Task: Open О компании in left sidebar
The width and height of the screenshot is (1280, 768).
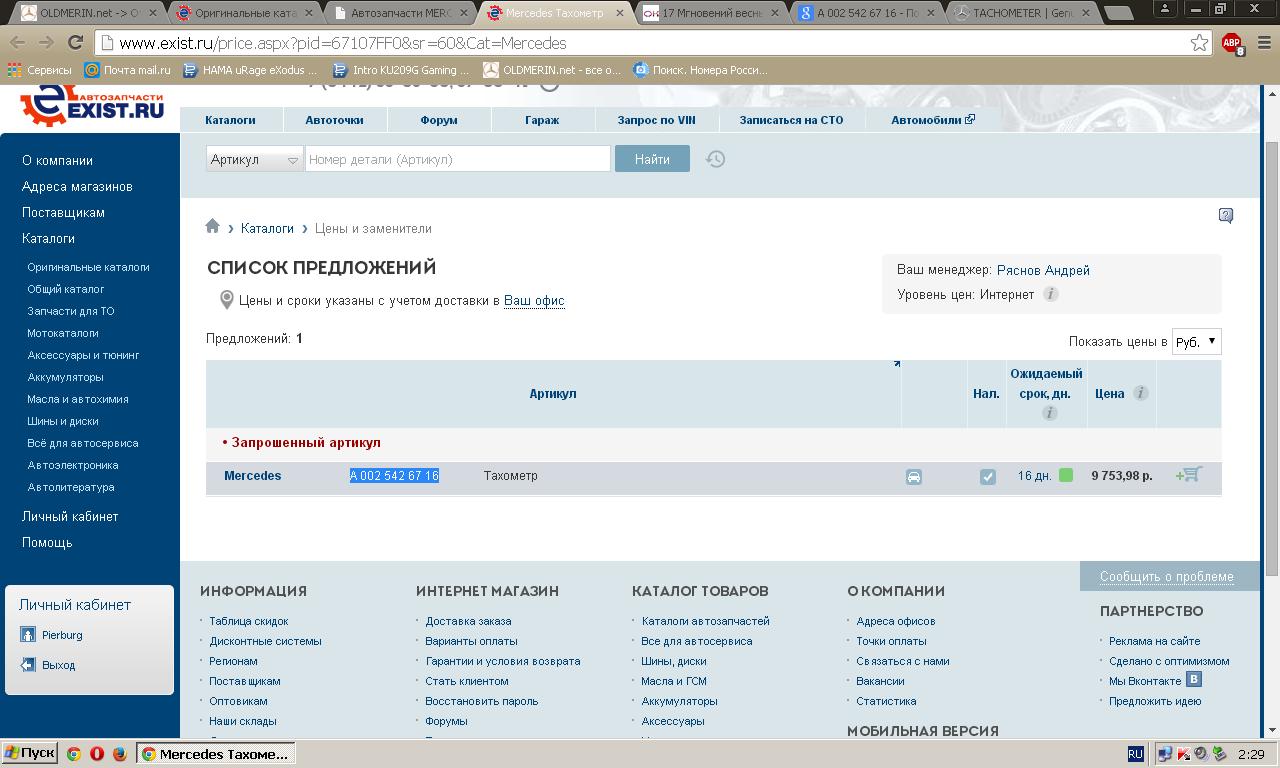Action: click(57, 160)
